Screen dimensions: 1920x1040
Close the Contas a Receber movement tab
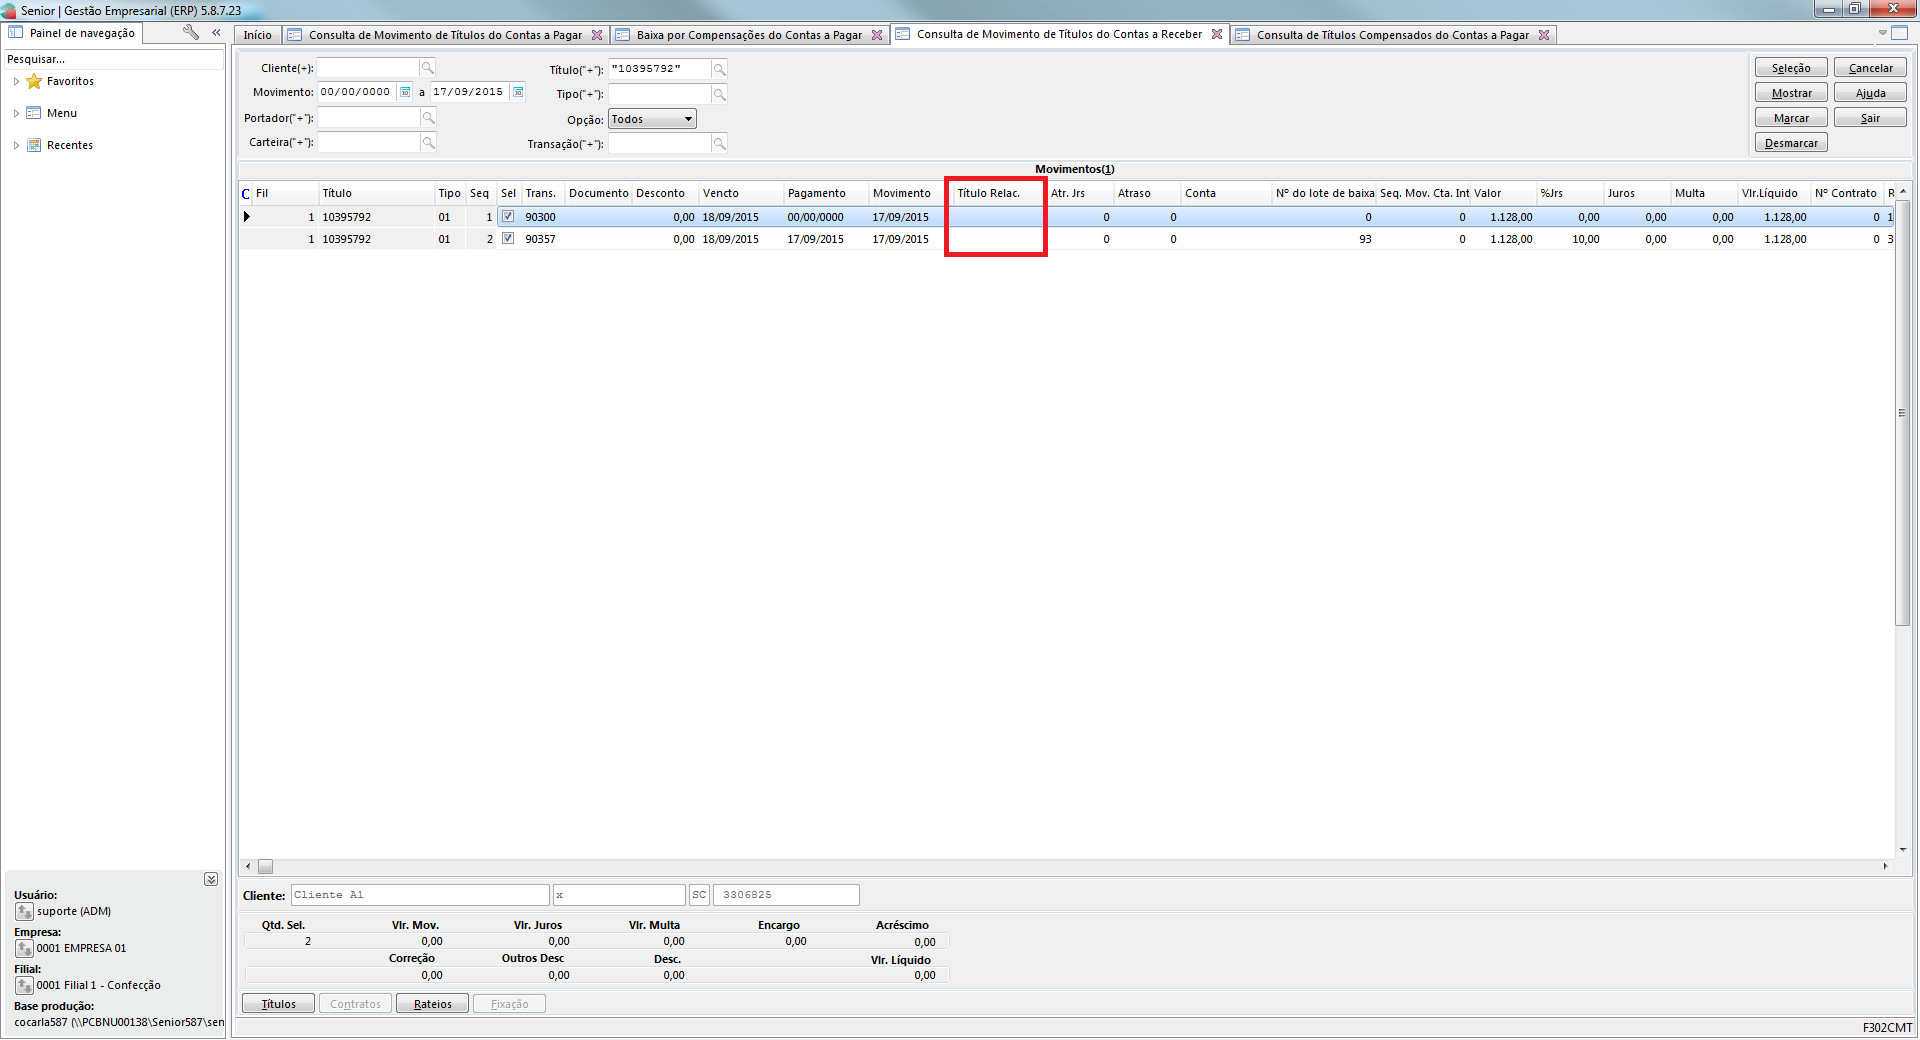1217,34
